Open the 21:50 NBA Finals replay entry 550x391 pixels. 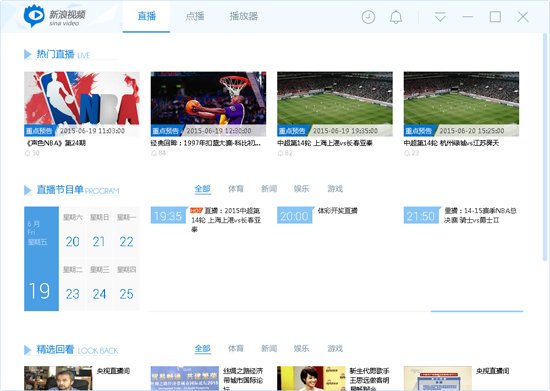coord(461,215)
